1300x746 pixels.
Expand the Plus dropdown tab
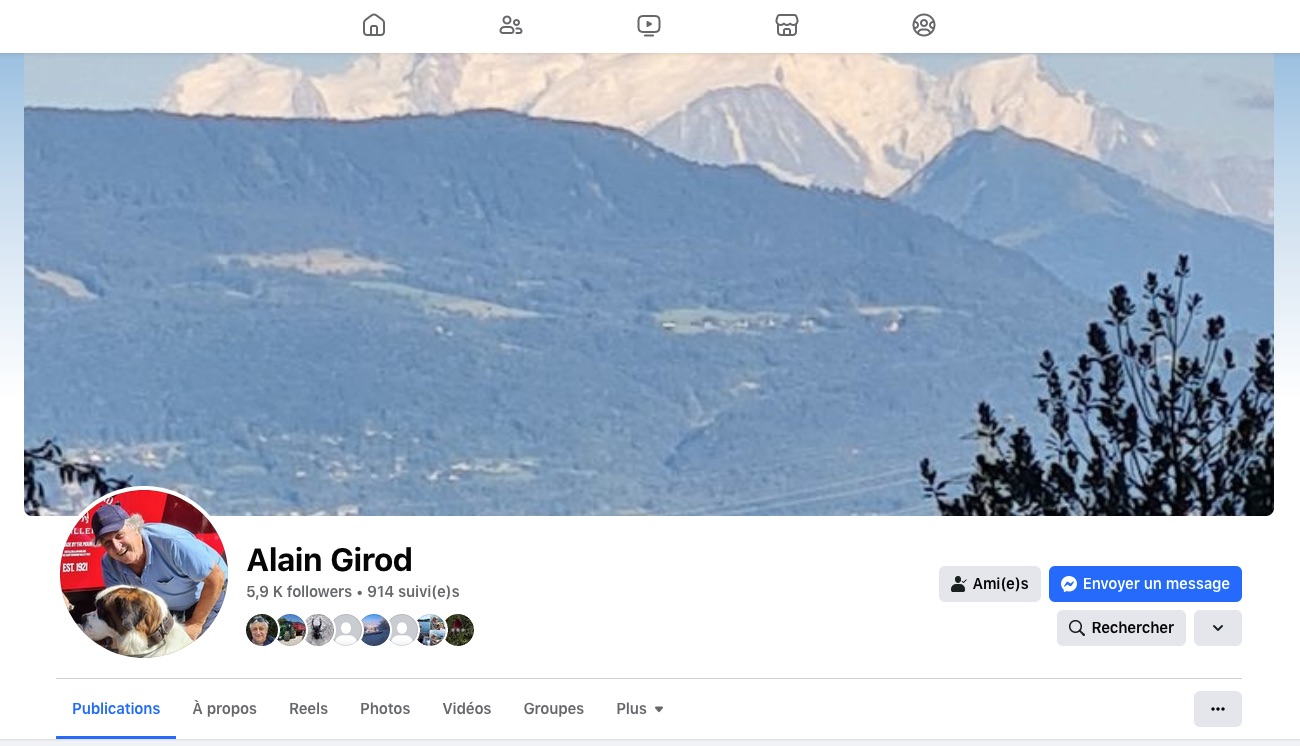[640, 709]
